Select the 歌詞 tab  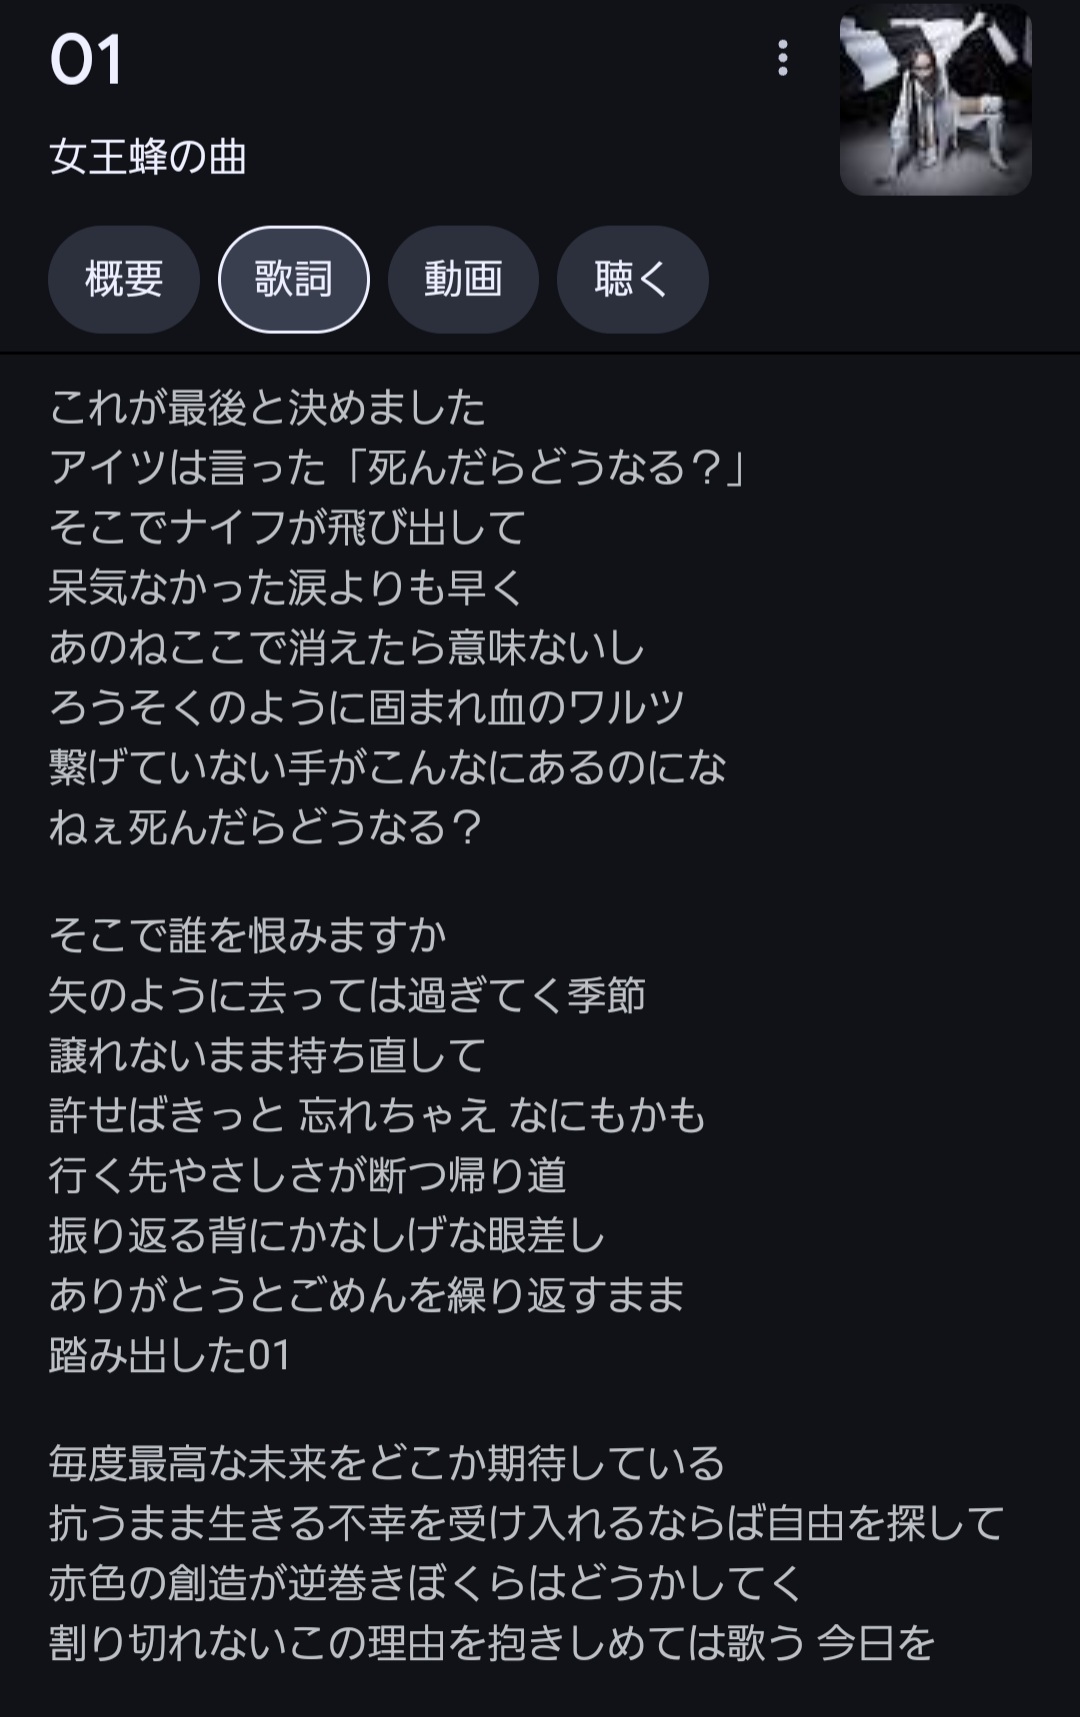294,279
